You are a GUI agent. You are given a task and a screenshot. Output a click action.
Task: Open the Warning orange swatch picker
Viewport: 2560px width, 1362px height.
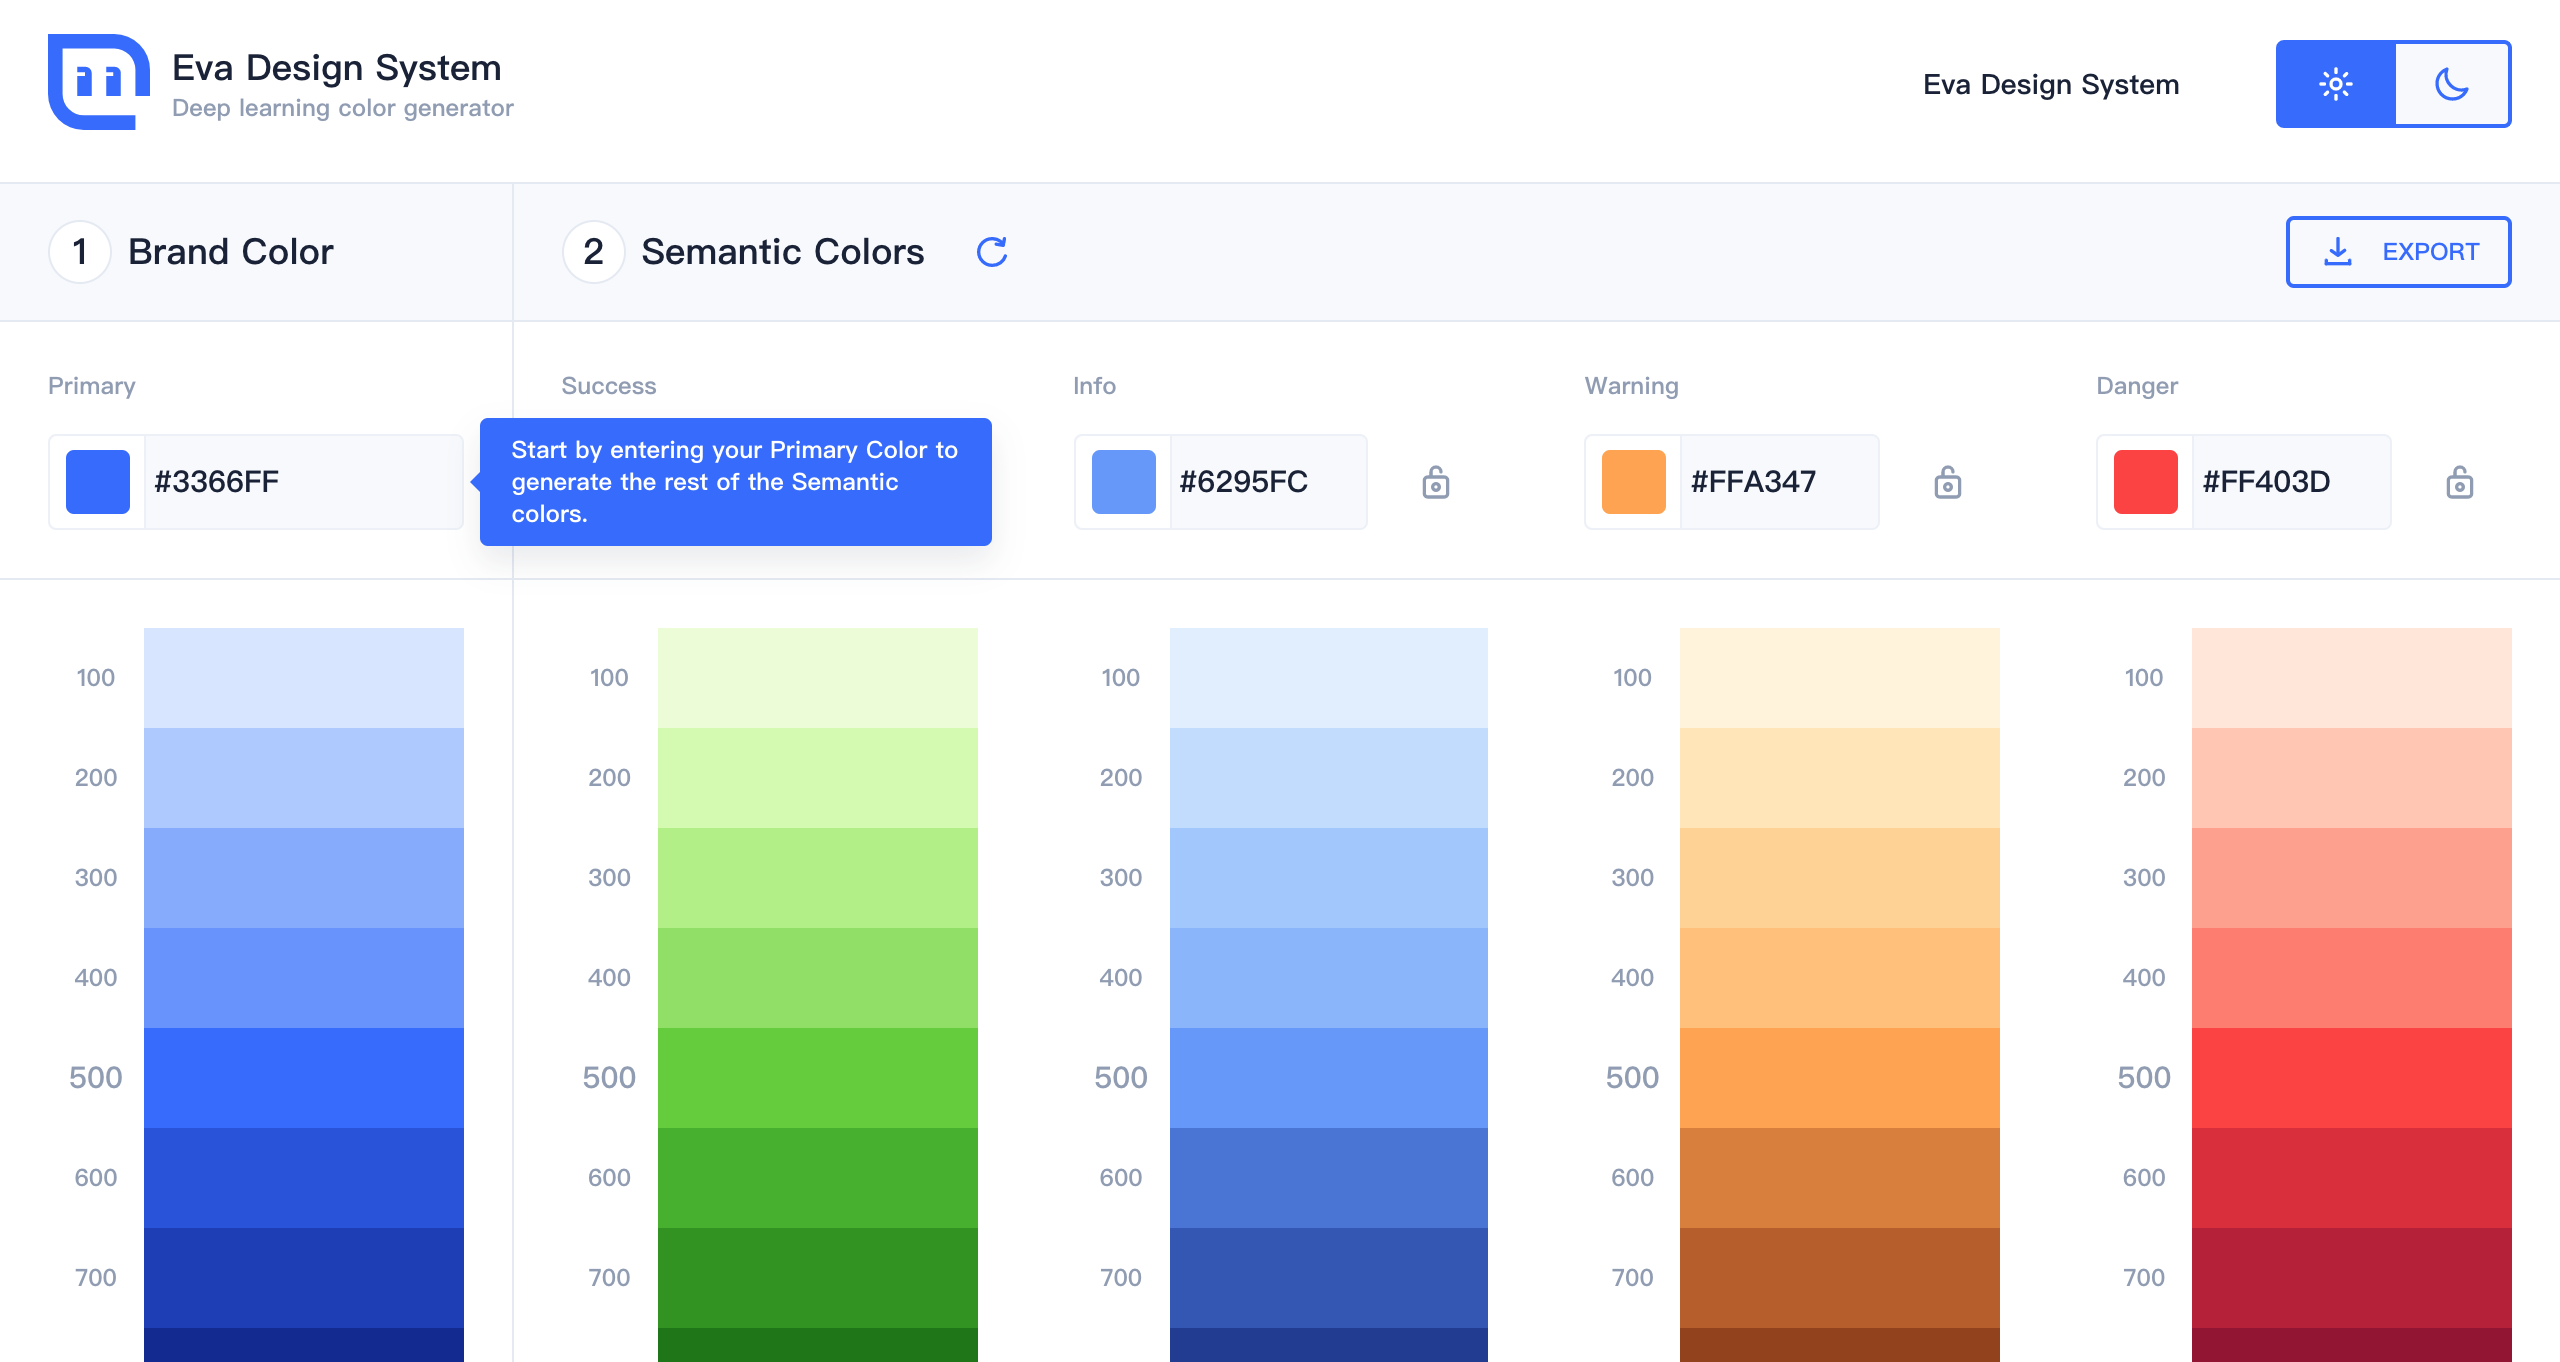[1633, 482]
